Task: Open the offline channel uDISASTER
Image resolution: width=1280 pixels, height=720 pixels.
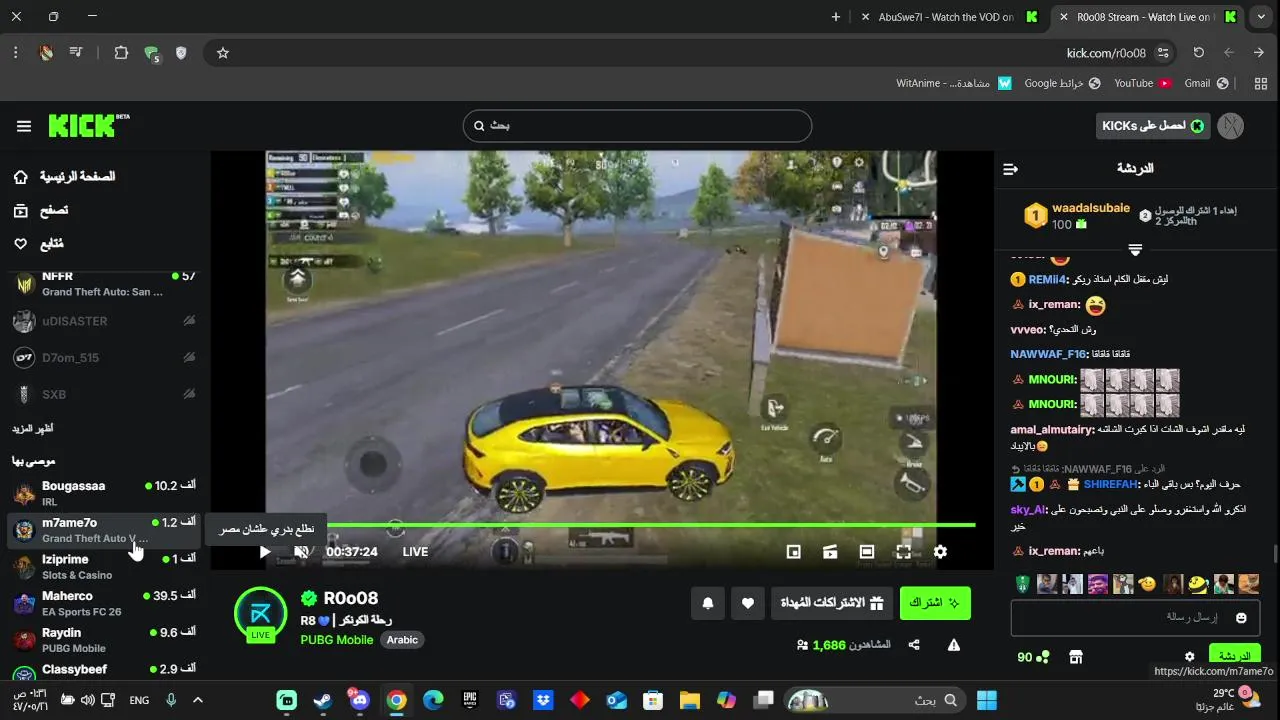Action: click(104, 321)
